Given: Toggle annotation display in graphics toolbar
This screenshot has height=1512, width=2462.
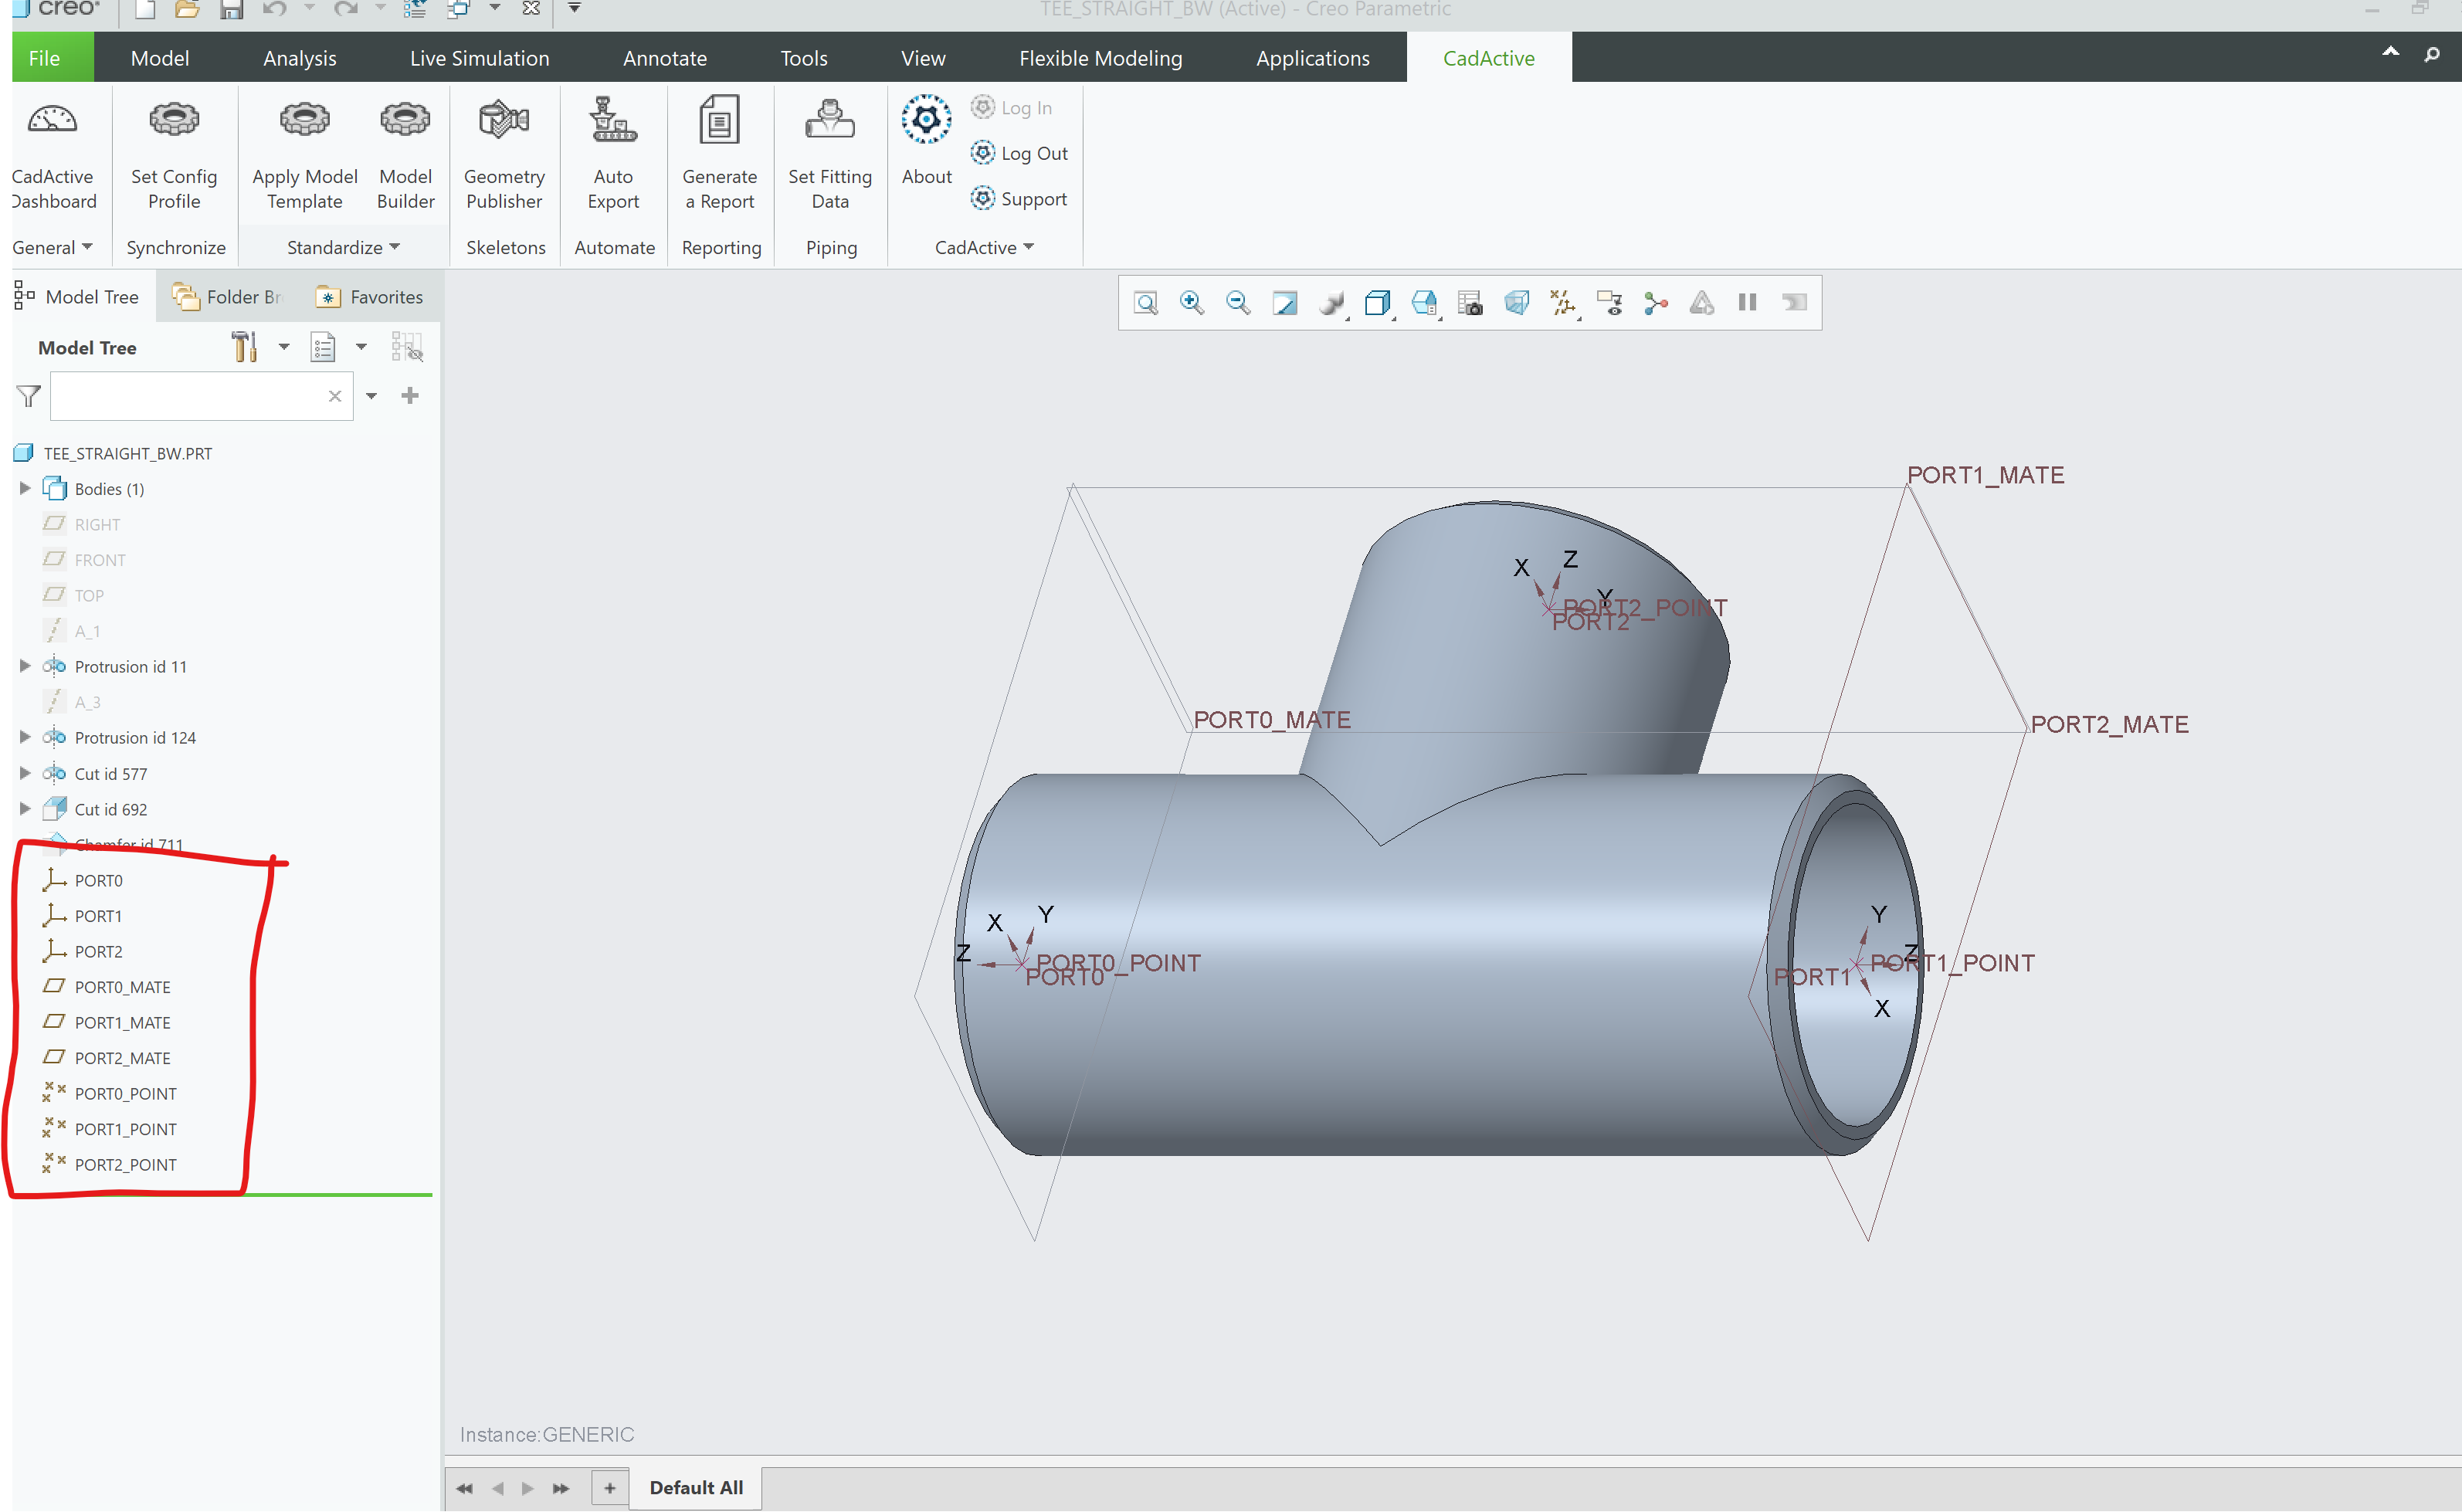Looking at the screenshot, I should 1609,303.
